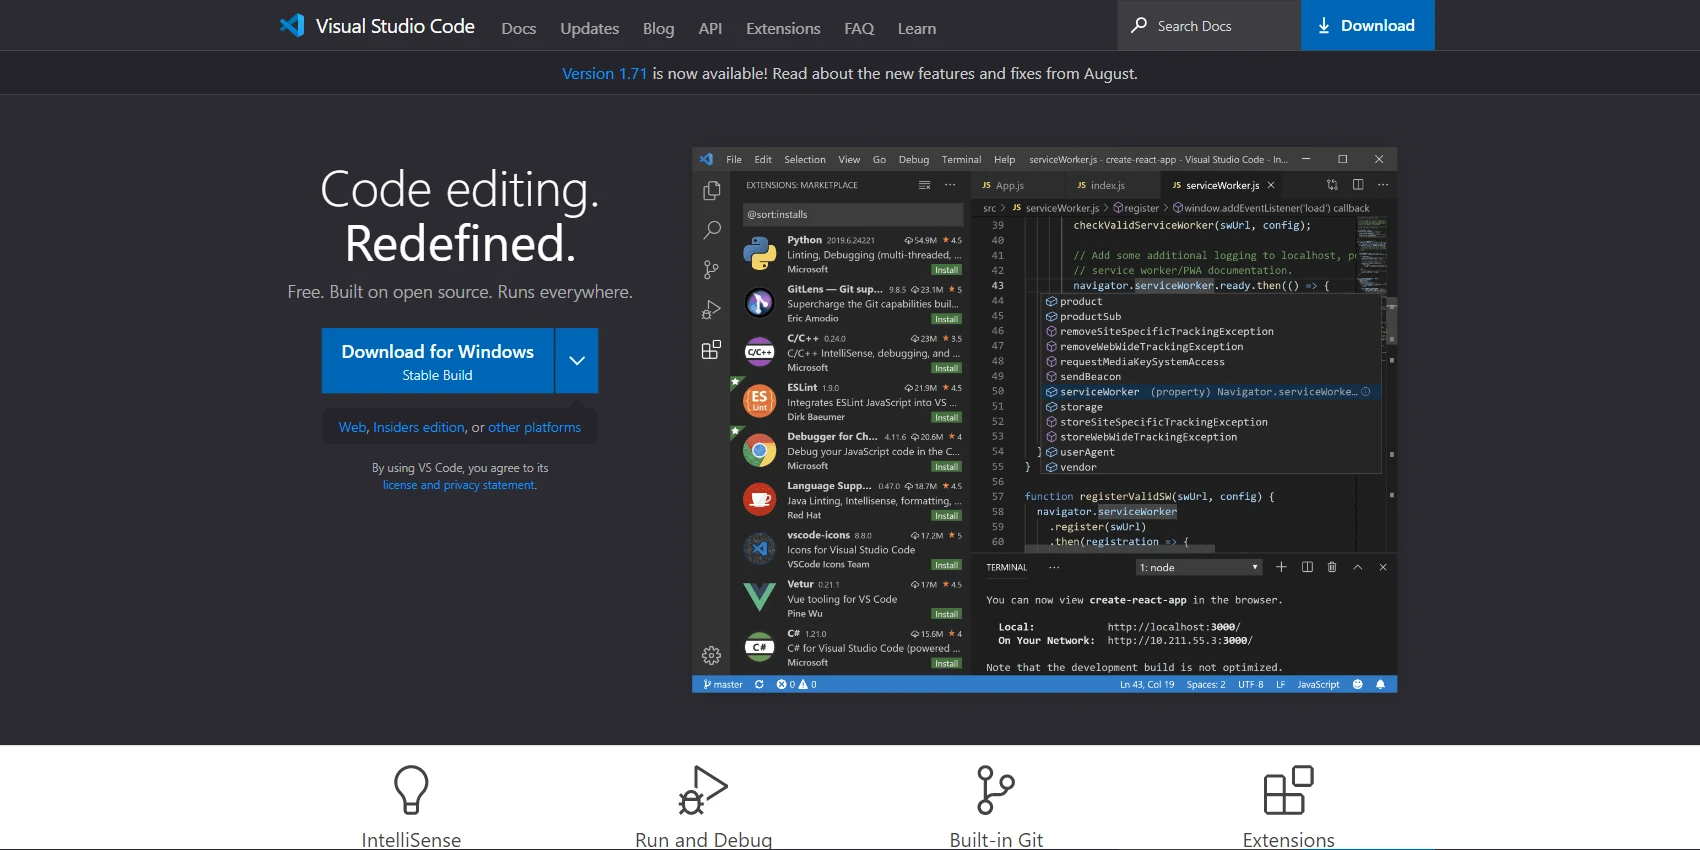1700x850 pixels.
Task: Go to the Blog page
Action: [658, 28]
